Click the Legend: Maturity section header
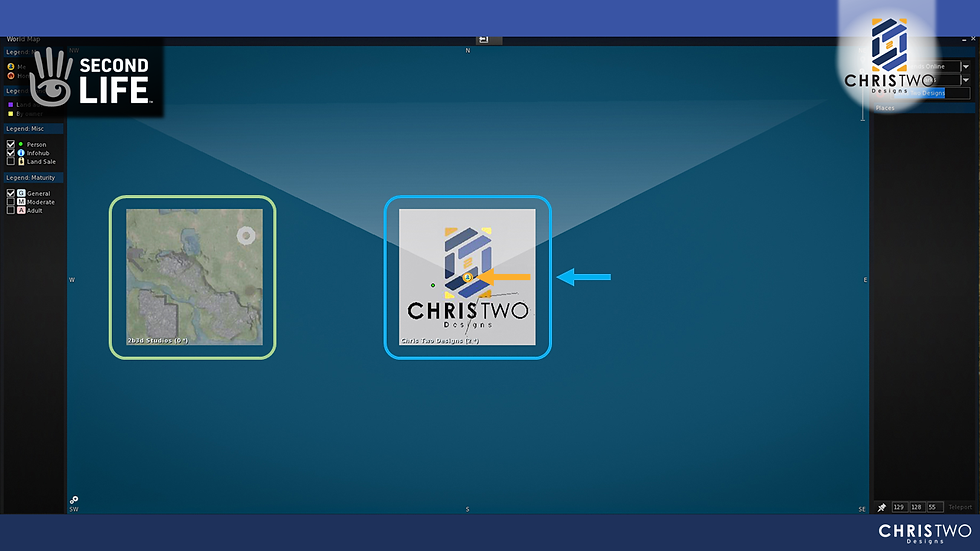Viewport: 980px width, 551px height. 33,177
